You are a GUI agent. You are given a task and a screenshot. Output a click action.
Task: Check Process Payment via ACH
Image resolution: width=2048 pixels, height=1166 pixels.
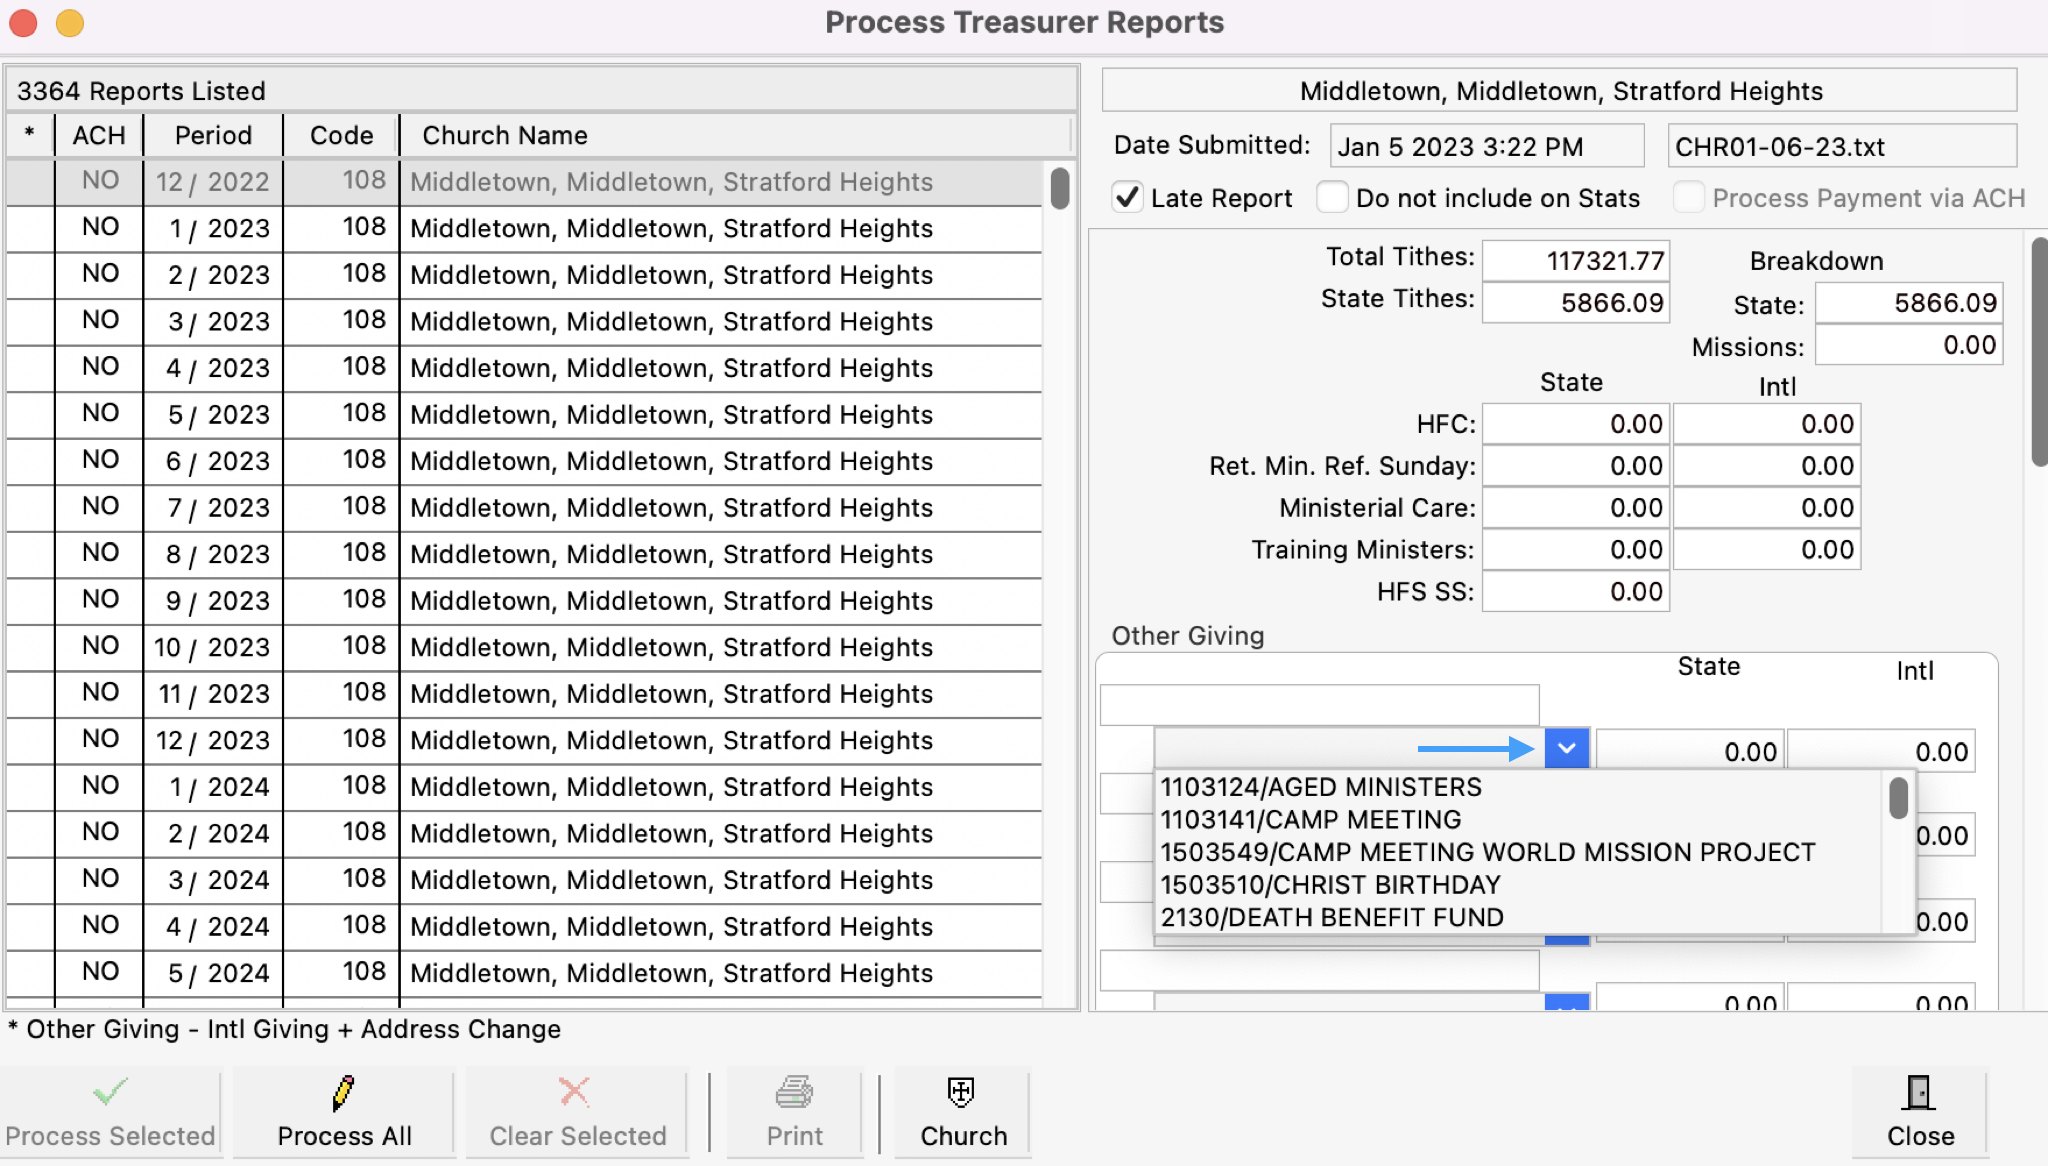point(1688,198)
